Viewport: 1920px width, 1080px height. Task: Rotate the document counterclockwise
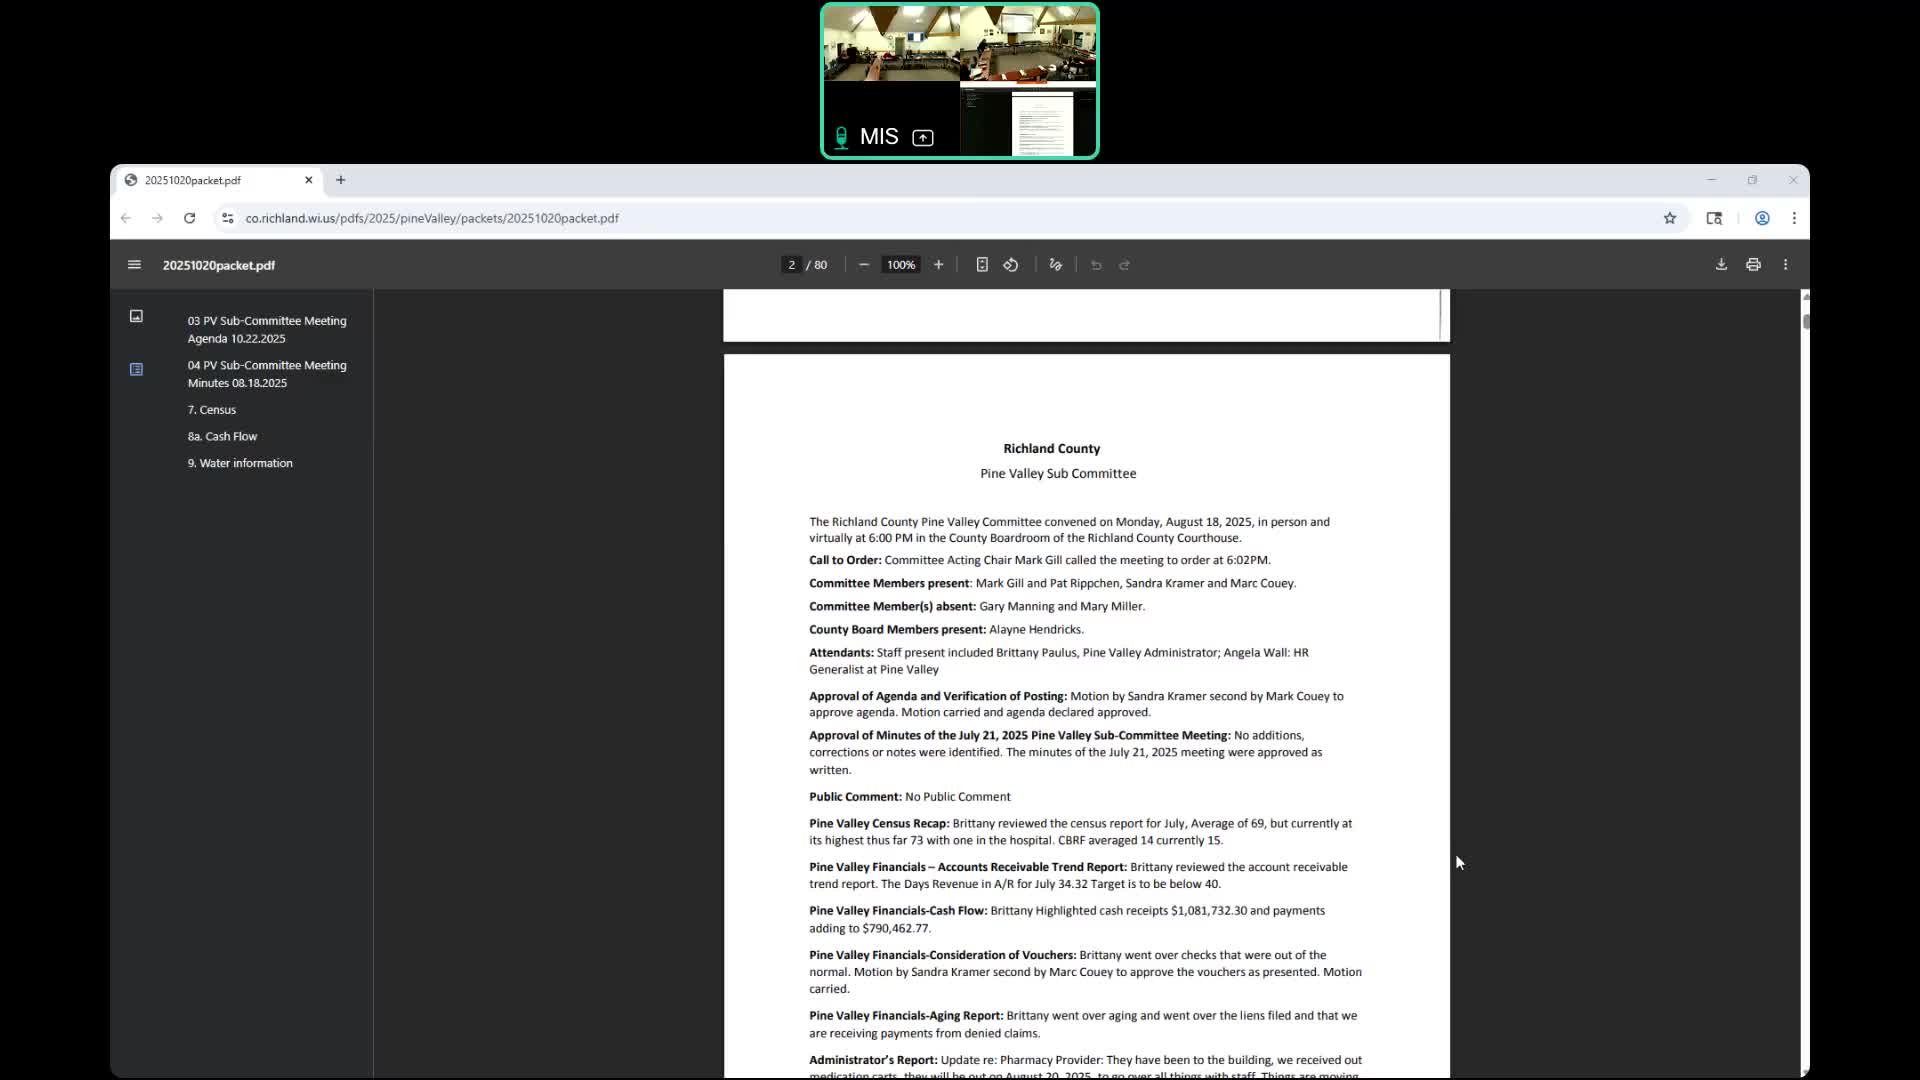click(x=1011, y=265)
